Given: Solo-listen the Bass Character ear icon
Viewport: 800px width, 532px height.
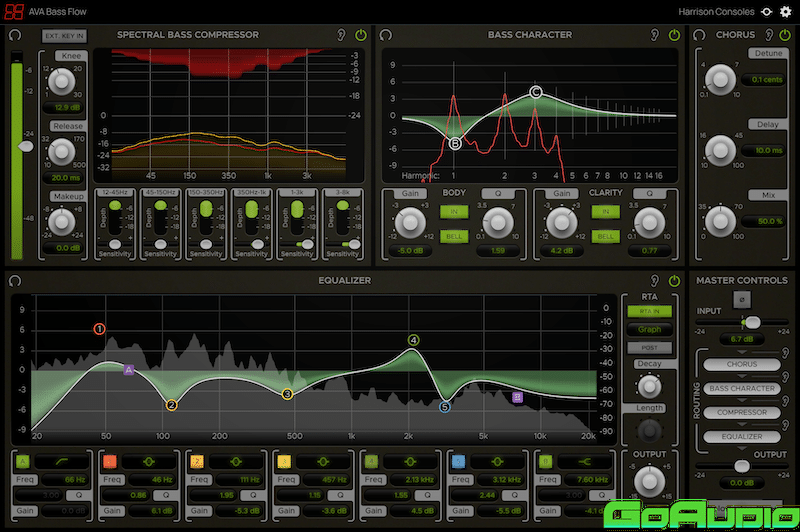Looking at the screenshot, I should 654,35.
